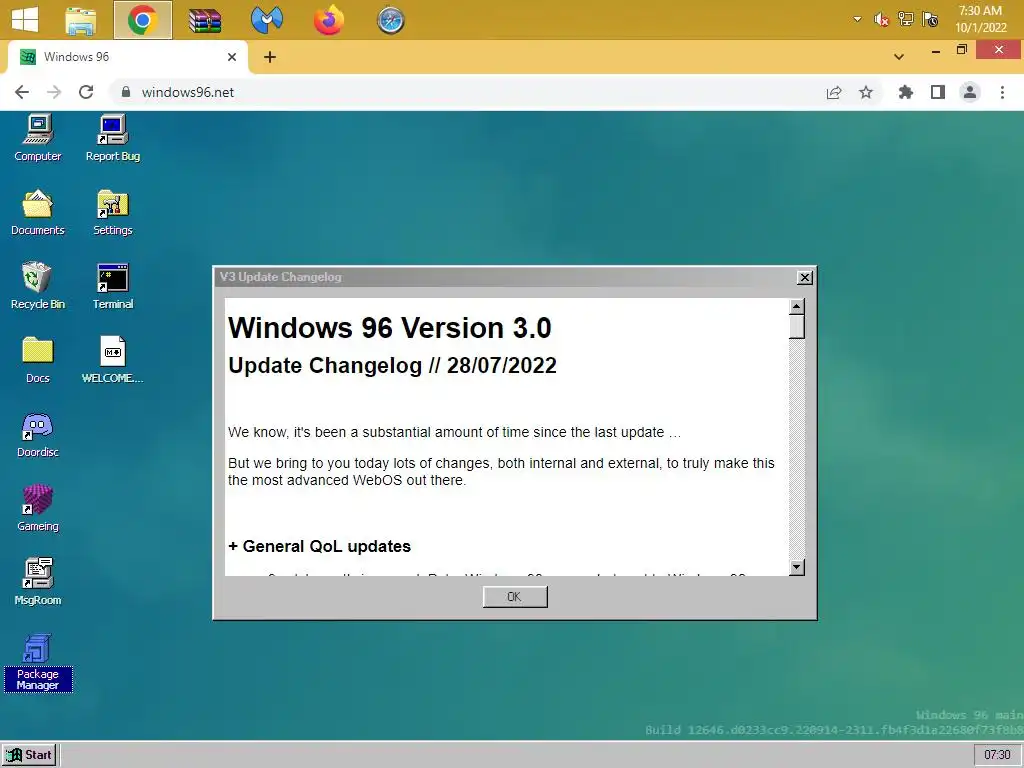
Task: Click the changelog scrollbar thumb
Action: tap(796, 327)
